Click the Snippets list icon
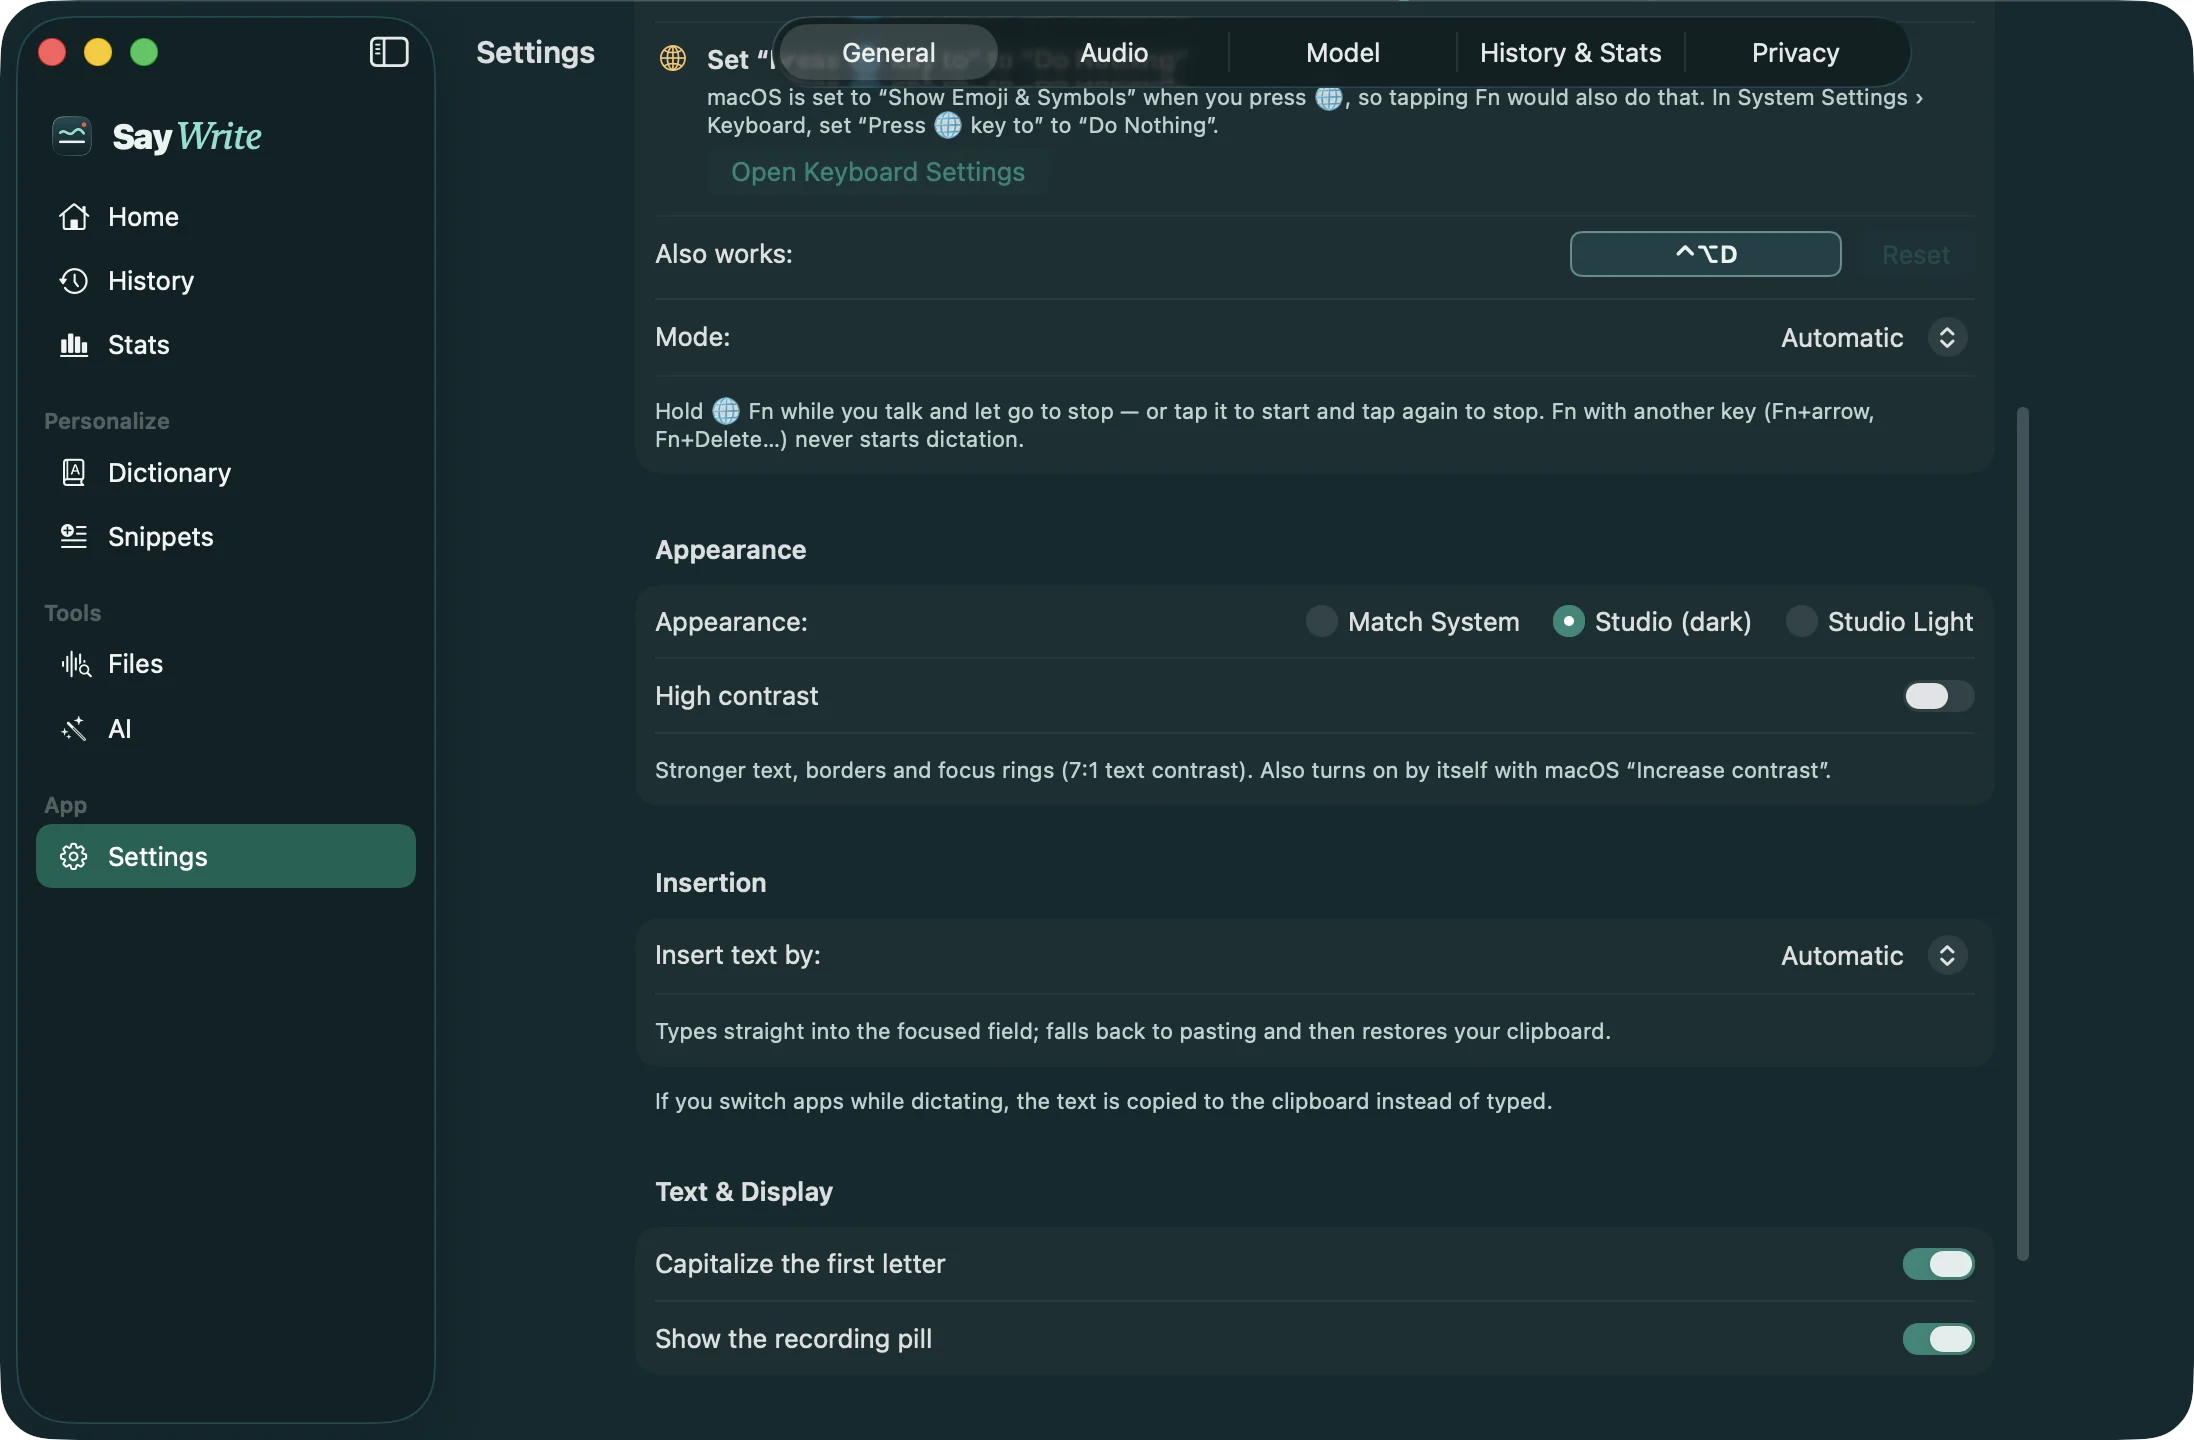The width and height of the screenshot is (2194, 1440). point(74,537)
